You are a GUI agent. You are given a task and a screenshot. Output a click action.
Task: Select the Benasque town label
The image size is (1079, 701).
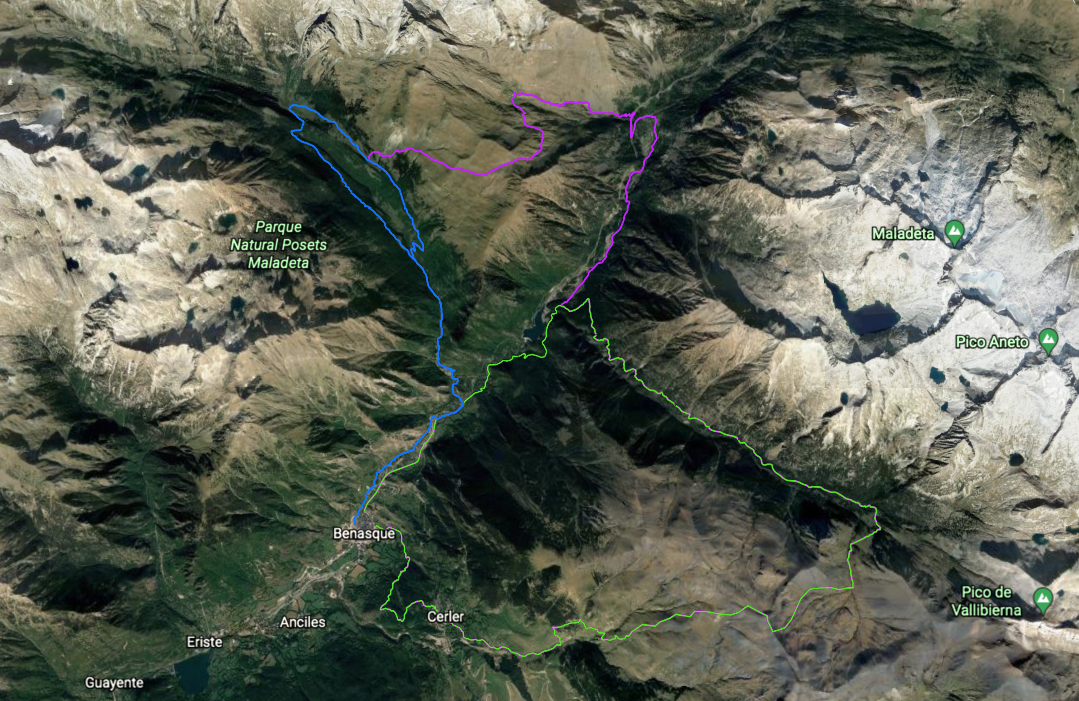coord(363,534)
